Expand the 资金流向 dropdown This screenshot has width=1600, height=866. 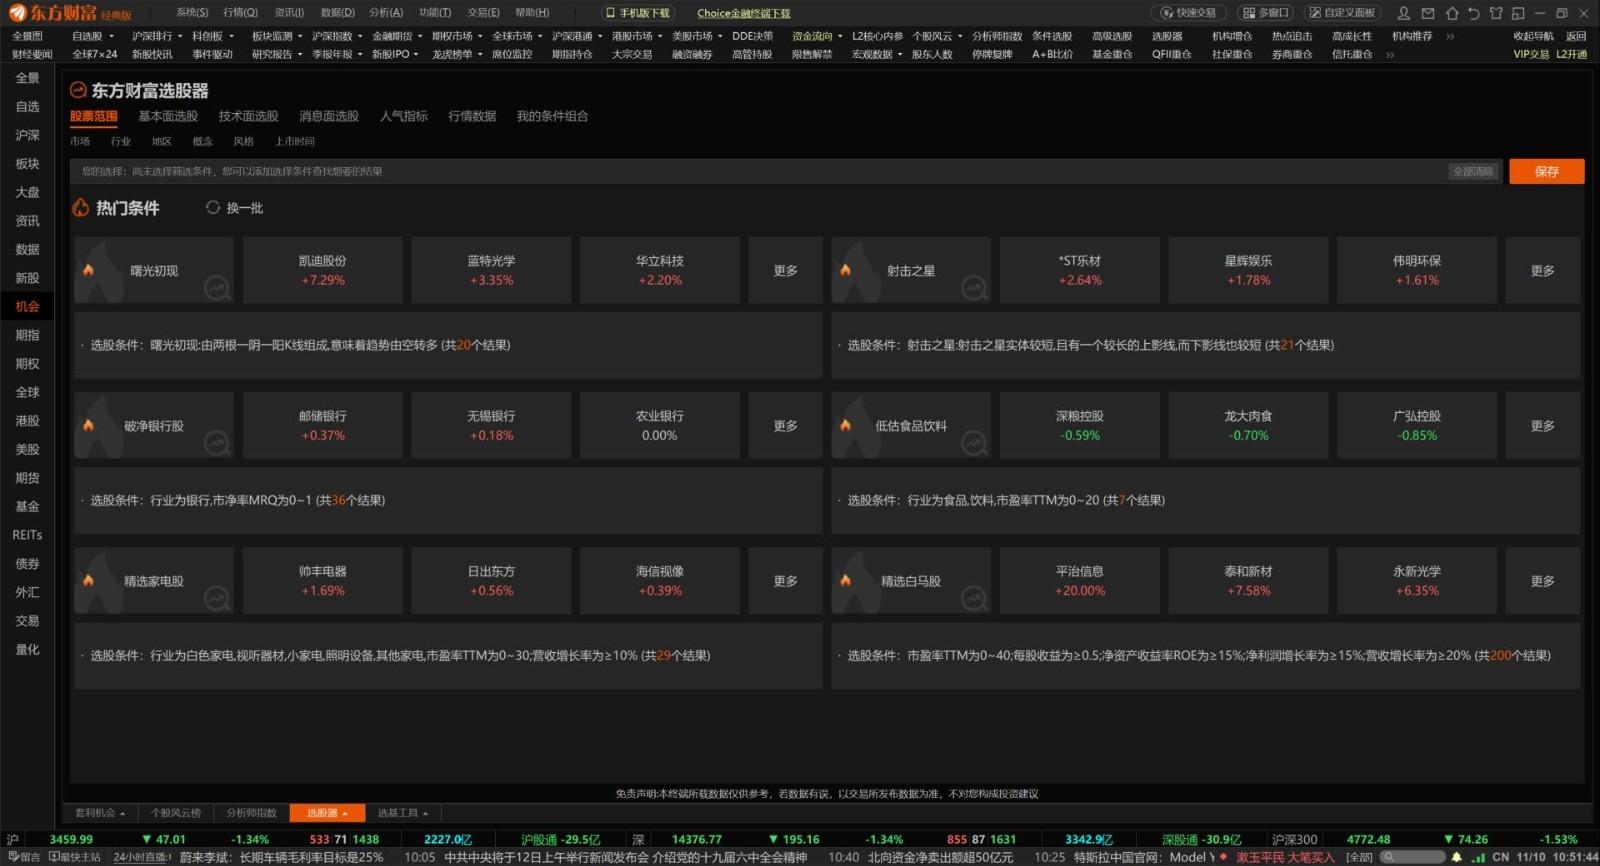click(x=840, y=36)
